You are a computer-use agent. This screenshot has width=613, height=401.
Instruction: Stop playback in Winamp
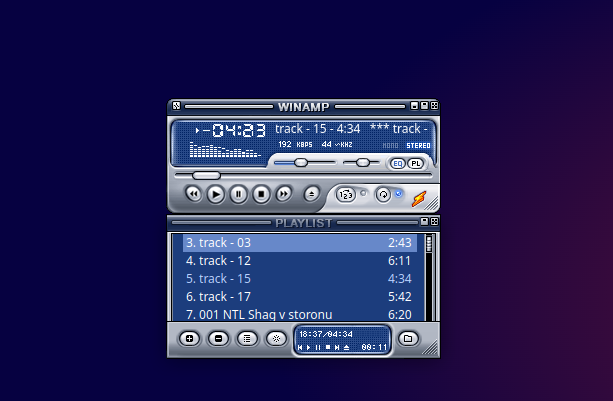coord(261,194)
